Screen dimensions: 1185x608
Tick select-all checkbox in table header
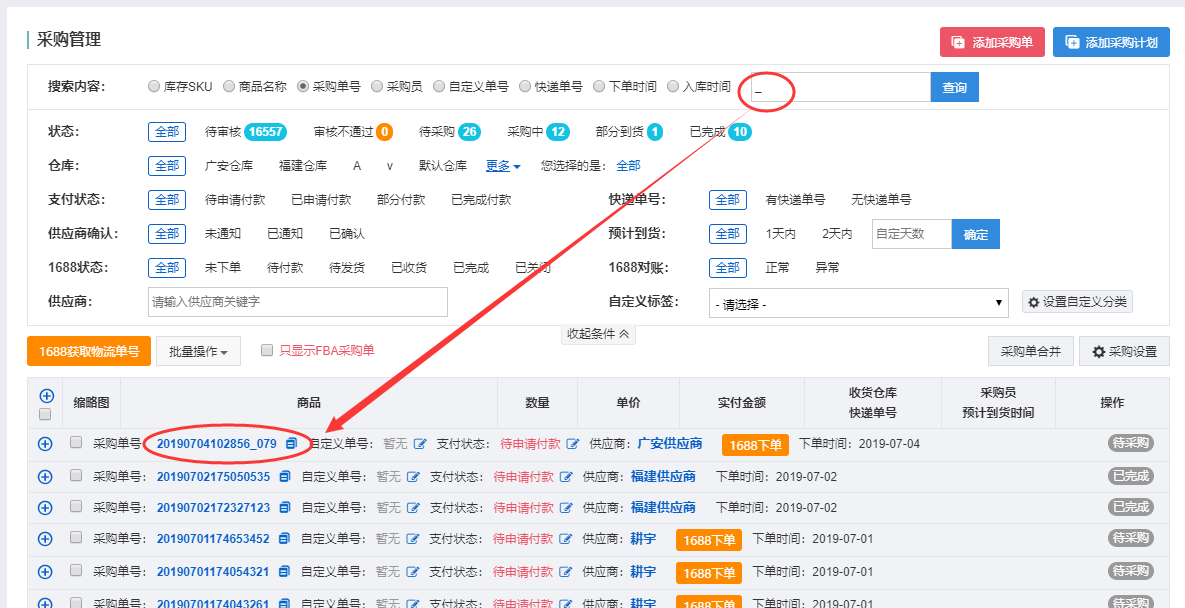click(45, 414)
